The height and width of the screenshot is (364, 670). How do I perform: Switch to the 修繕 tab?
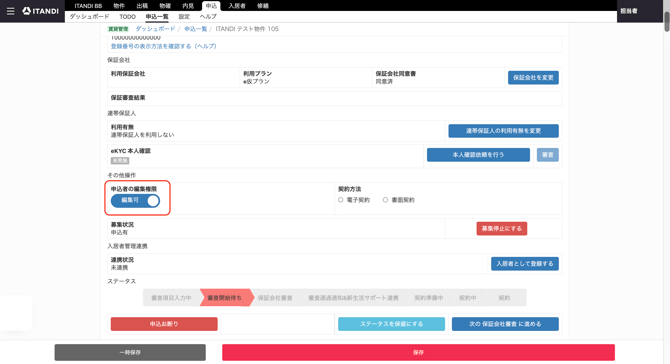263,6
